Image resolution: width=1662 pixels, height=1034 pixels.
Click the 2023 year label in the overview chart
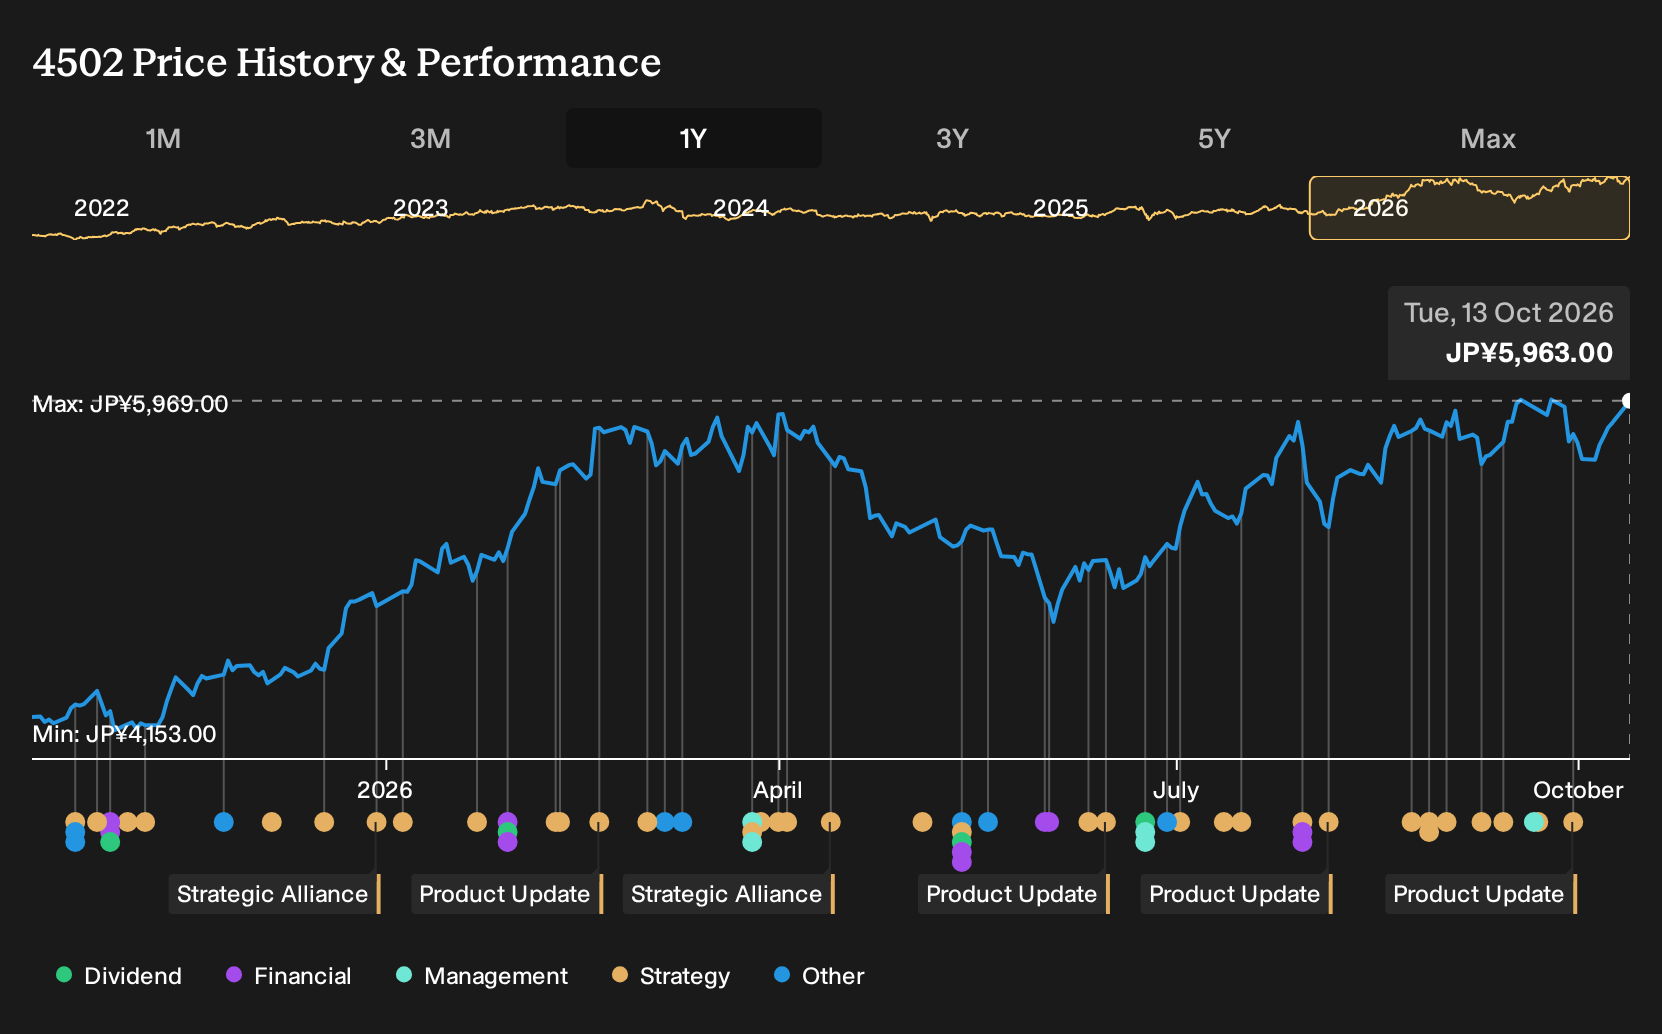[x=421, y=208]
